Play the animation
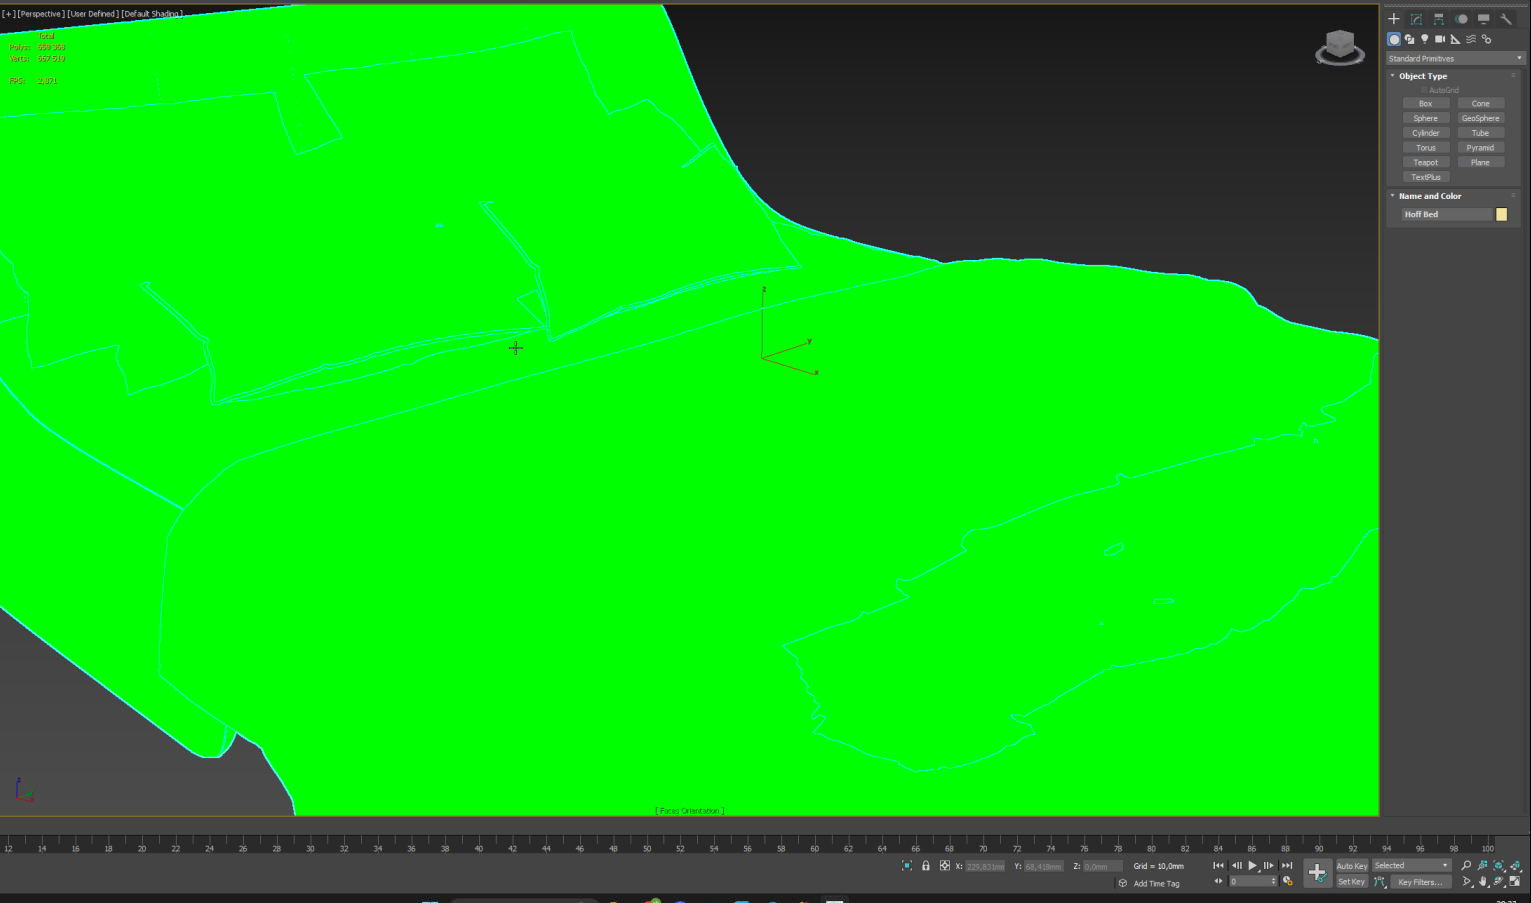 (x=1252, y=866)
